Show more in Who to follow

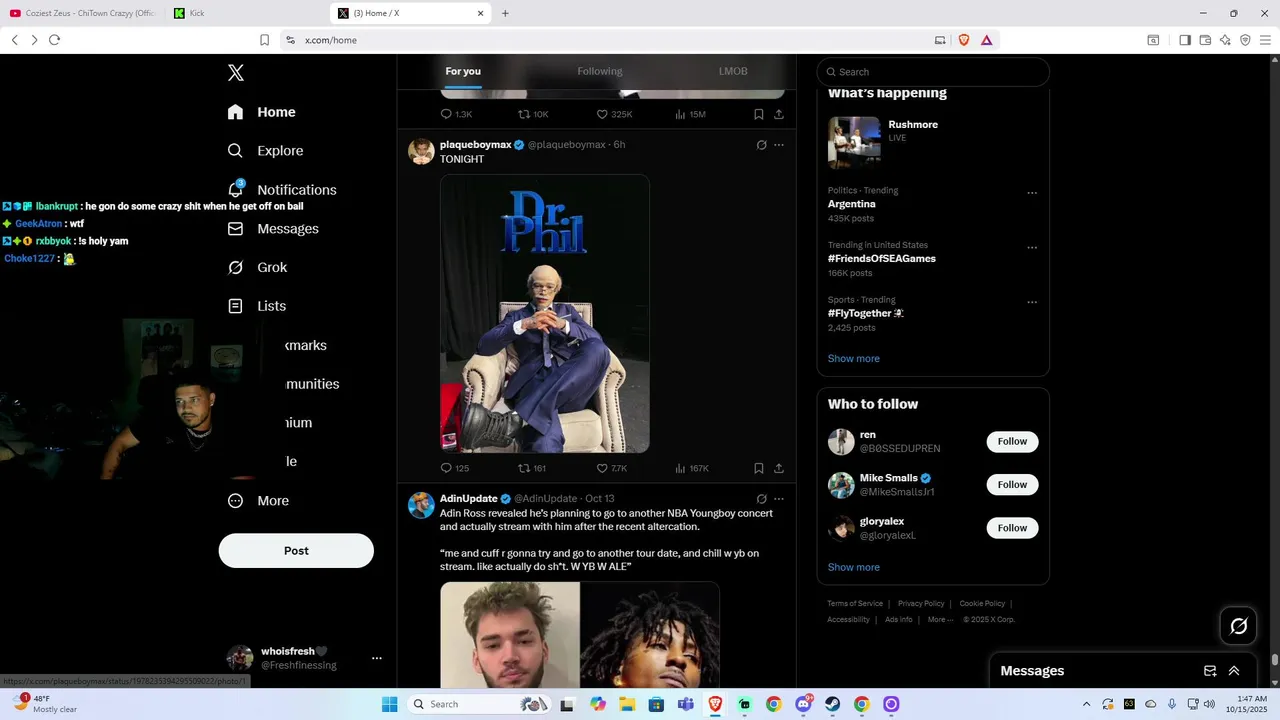[854, 568]
